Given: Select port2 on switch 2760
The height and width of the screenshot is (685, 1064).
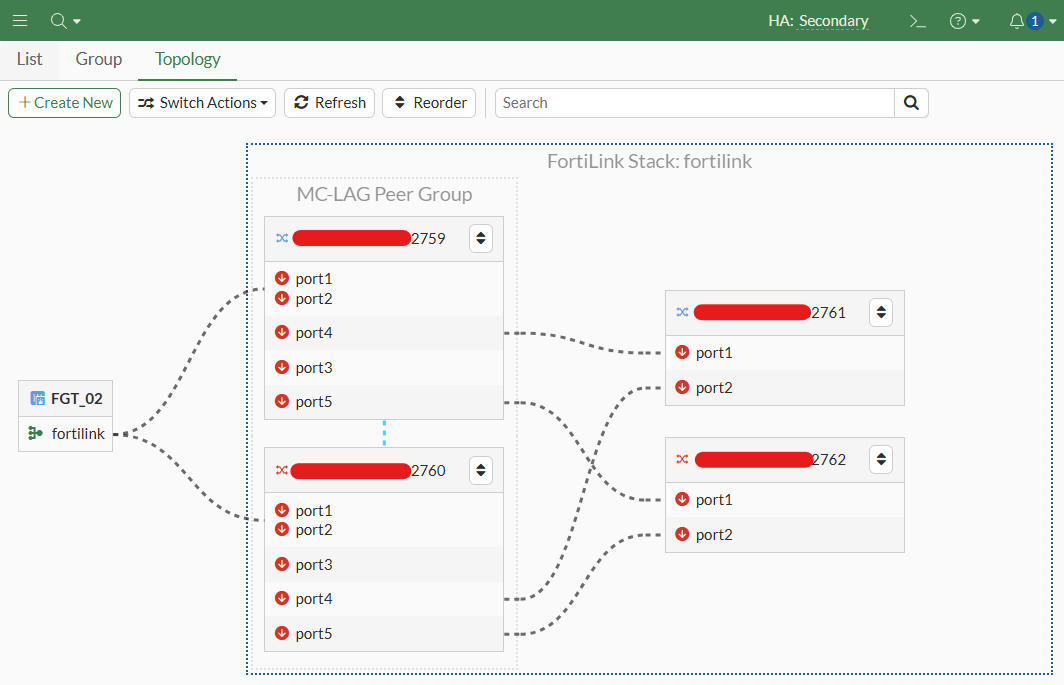Looking at the screenshot, I should pyautogui.click(x=314, y=530).
